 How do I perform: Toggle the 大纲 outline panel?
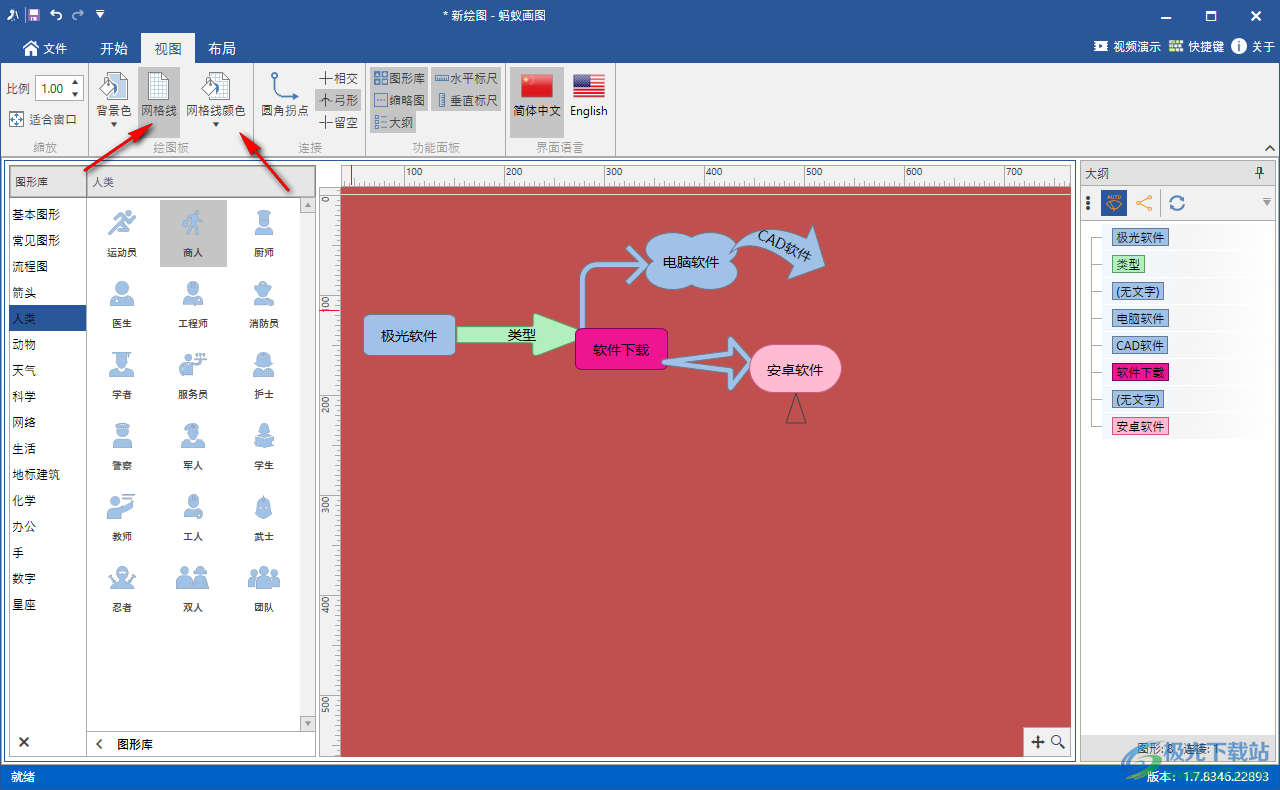pos(393,122)
